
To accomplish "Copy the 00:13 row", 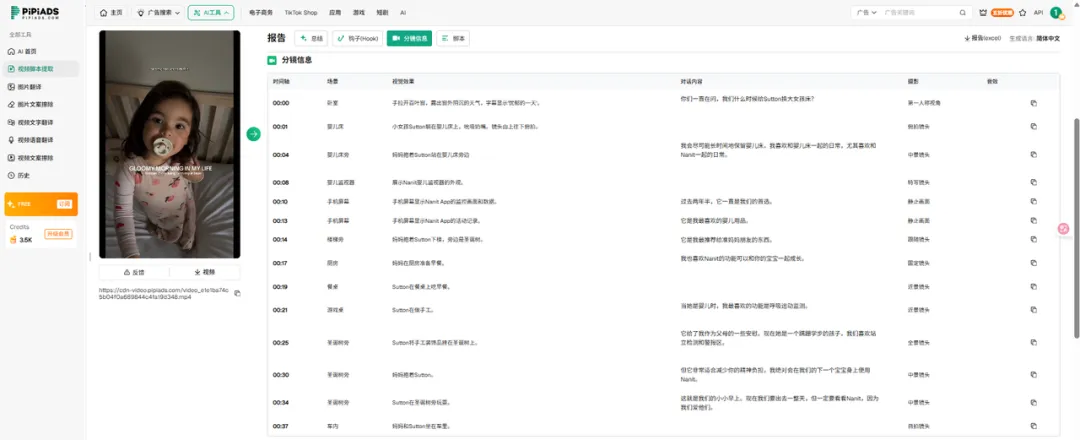I will [x=1033, y=220].
